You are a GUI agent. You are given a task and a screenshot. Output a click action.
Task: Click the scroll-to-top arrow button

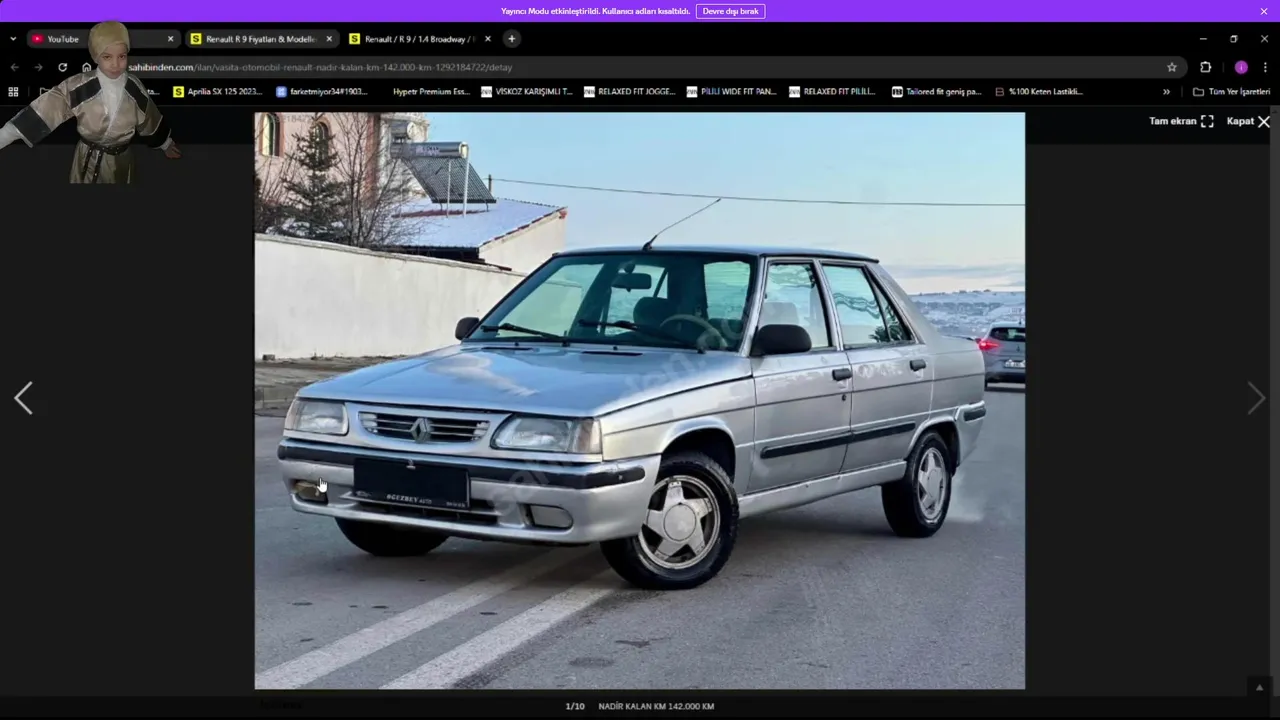pos(1260,687)
